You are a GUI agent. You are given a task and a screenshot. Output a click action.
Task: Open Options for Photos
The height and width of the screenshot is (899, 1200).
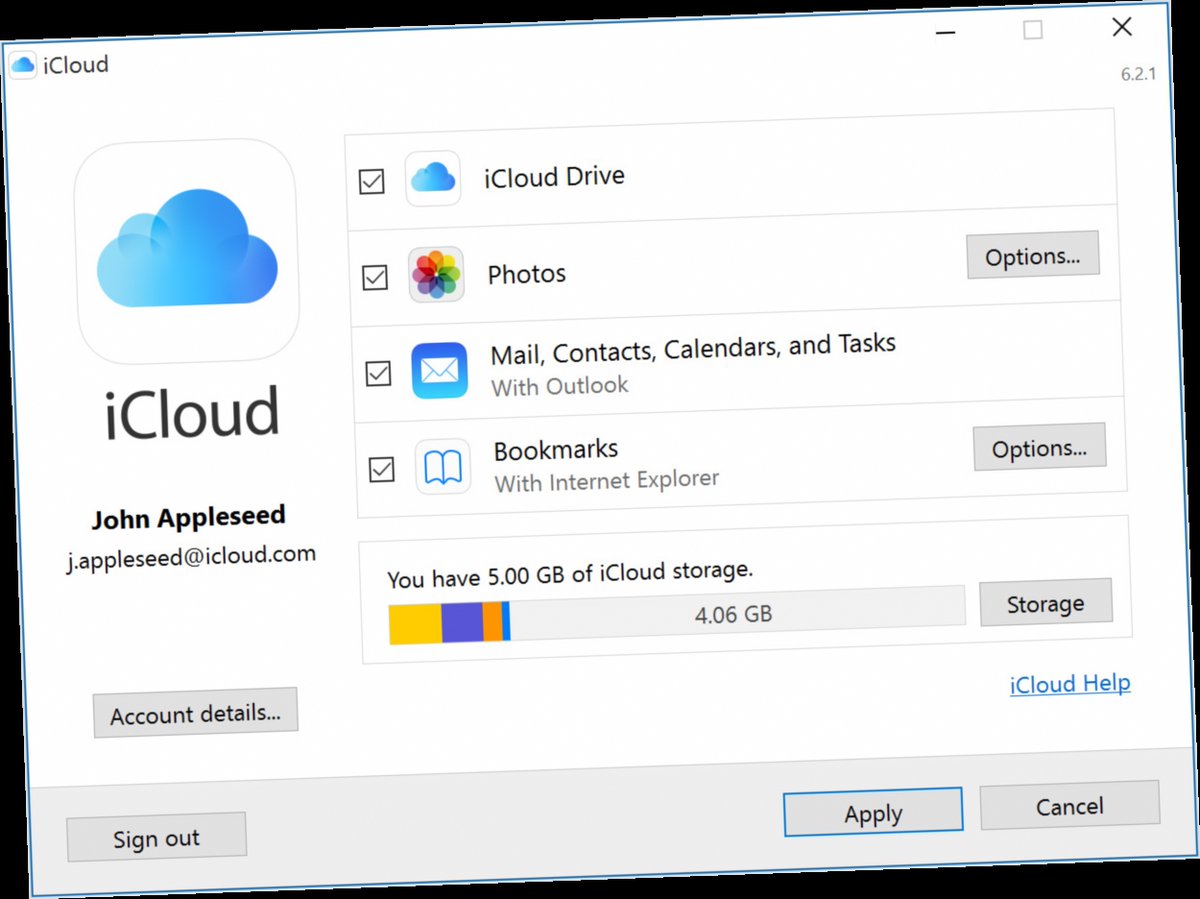coord(1033,255)
